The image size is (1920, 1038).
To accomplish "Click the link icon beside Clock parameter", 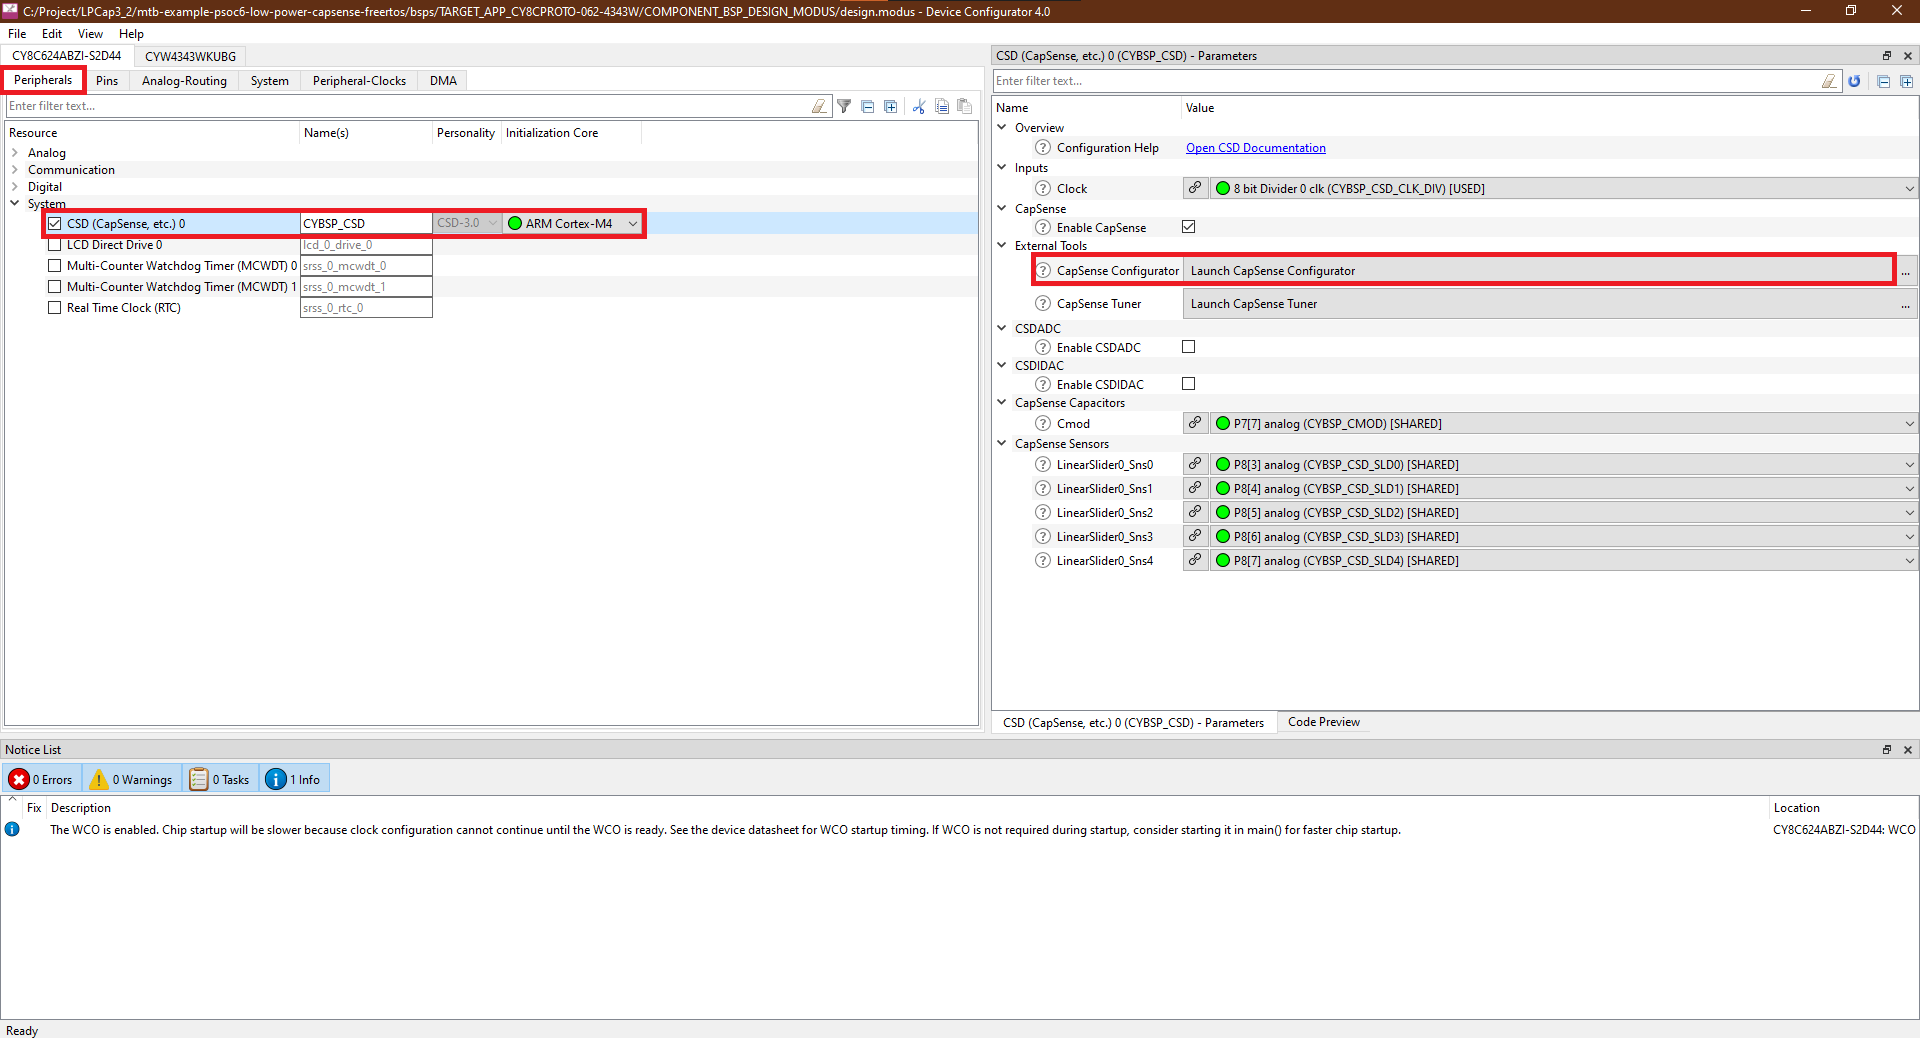I will pyautogui.click(x=1195, y=188).
